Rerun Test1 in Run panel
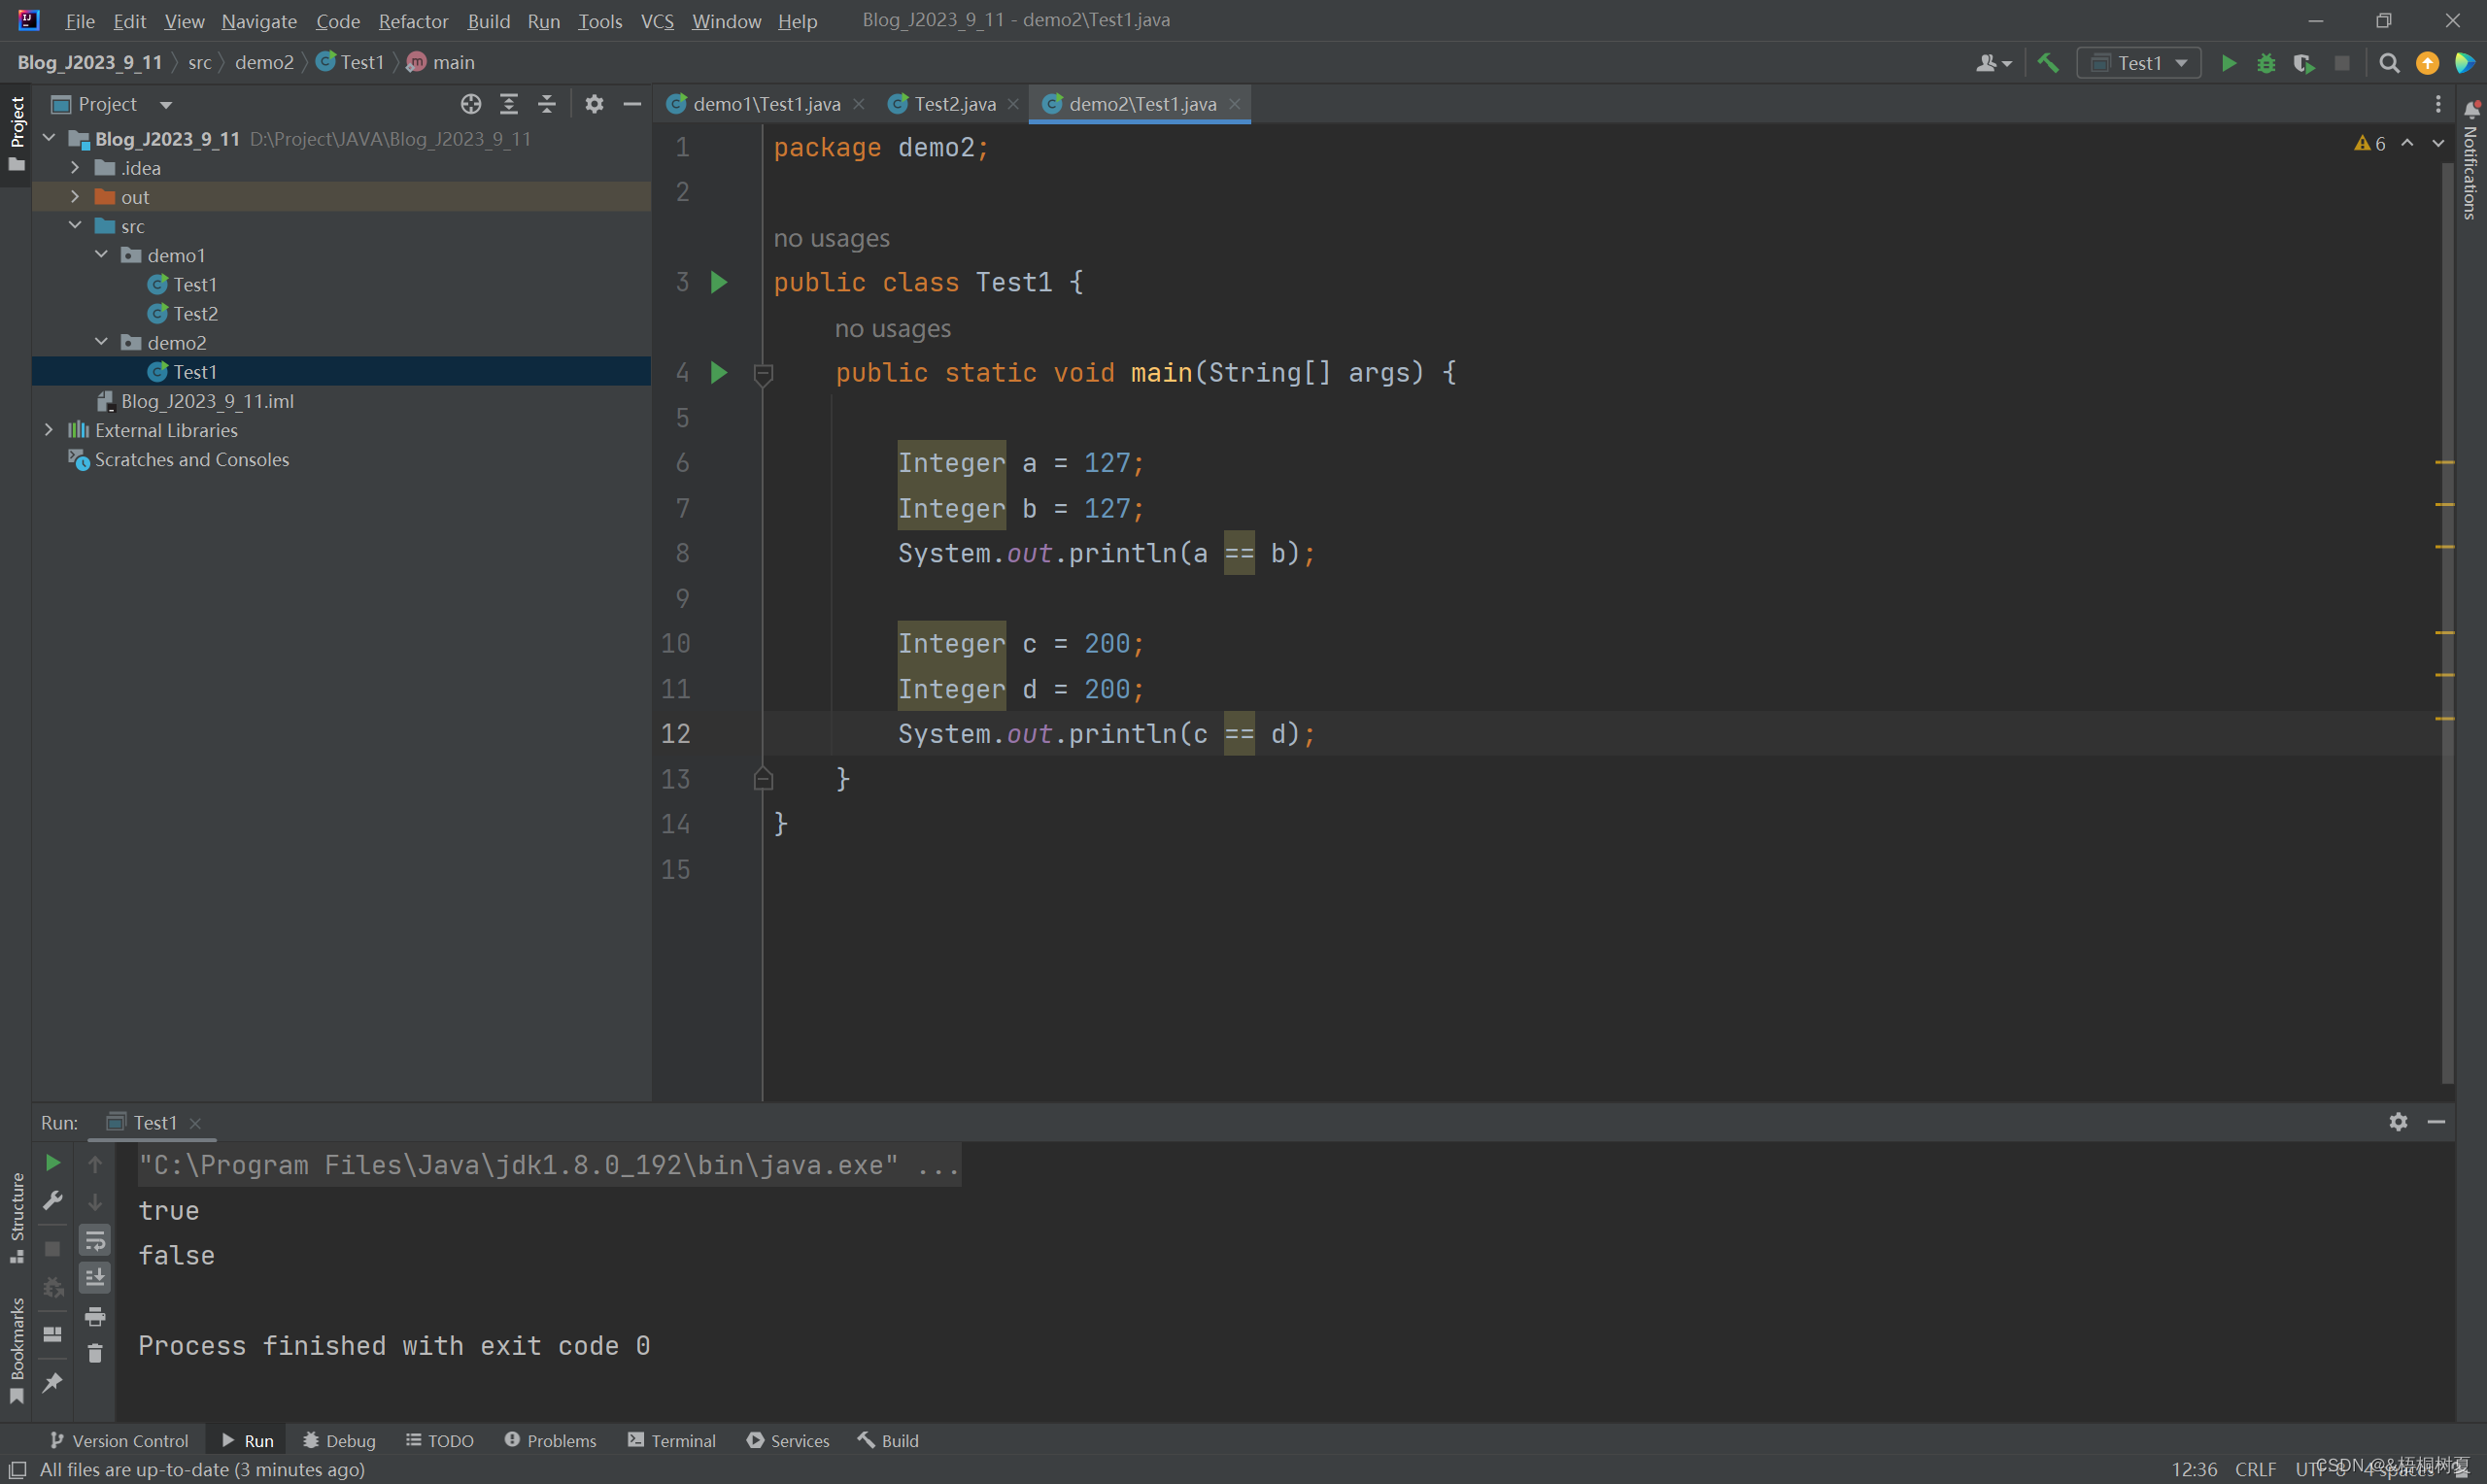This screenshot has height=1484, width=2487. click(53, 1163)
